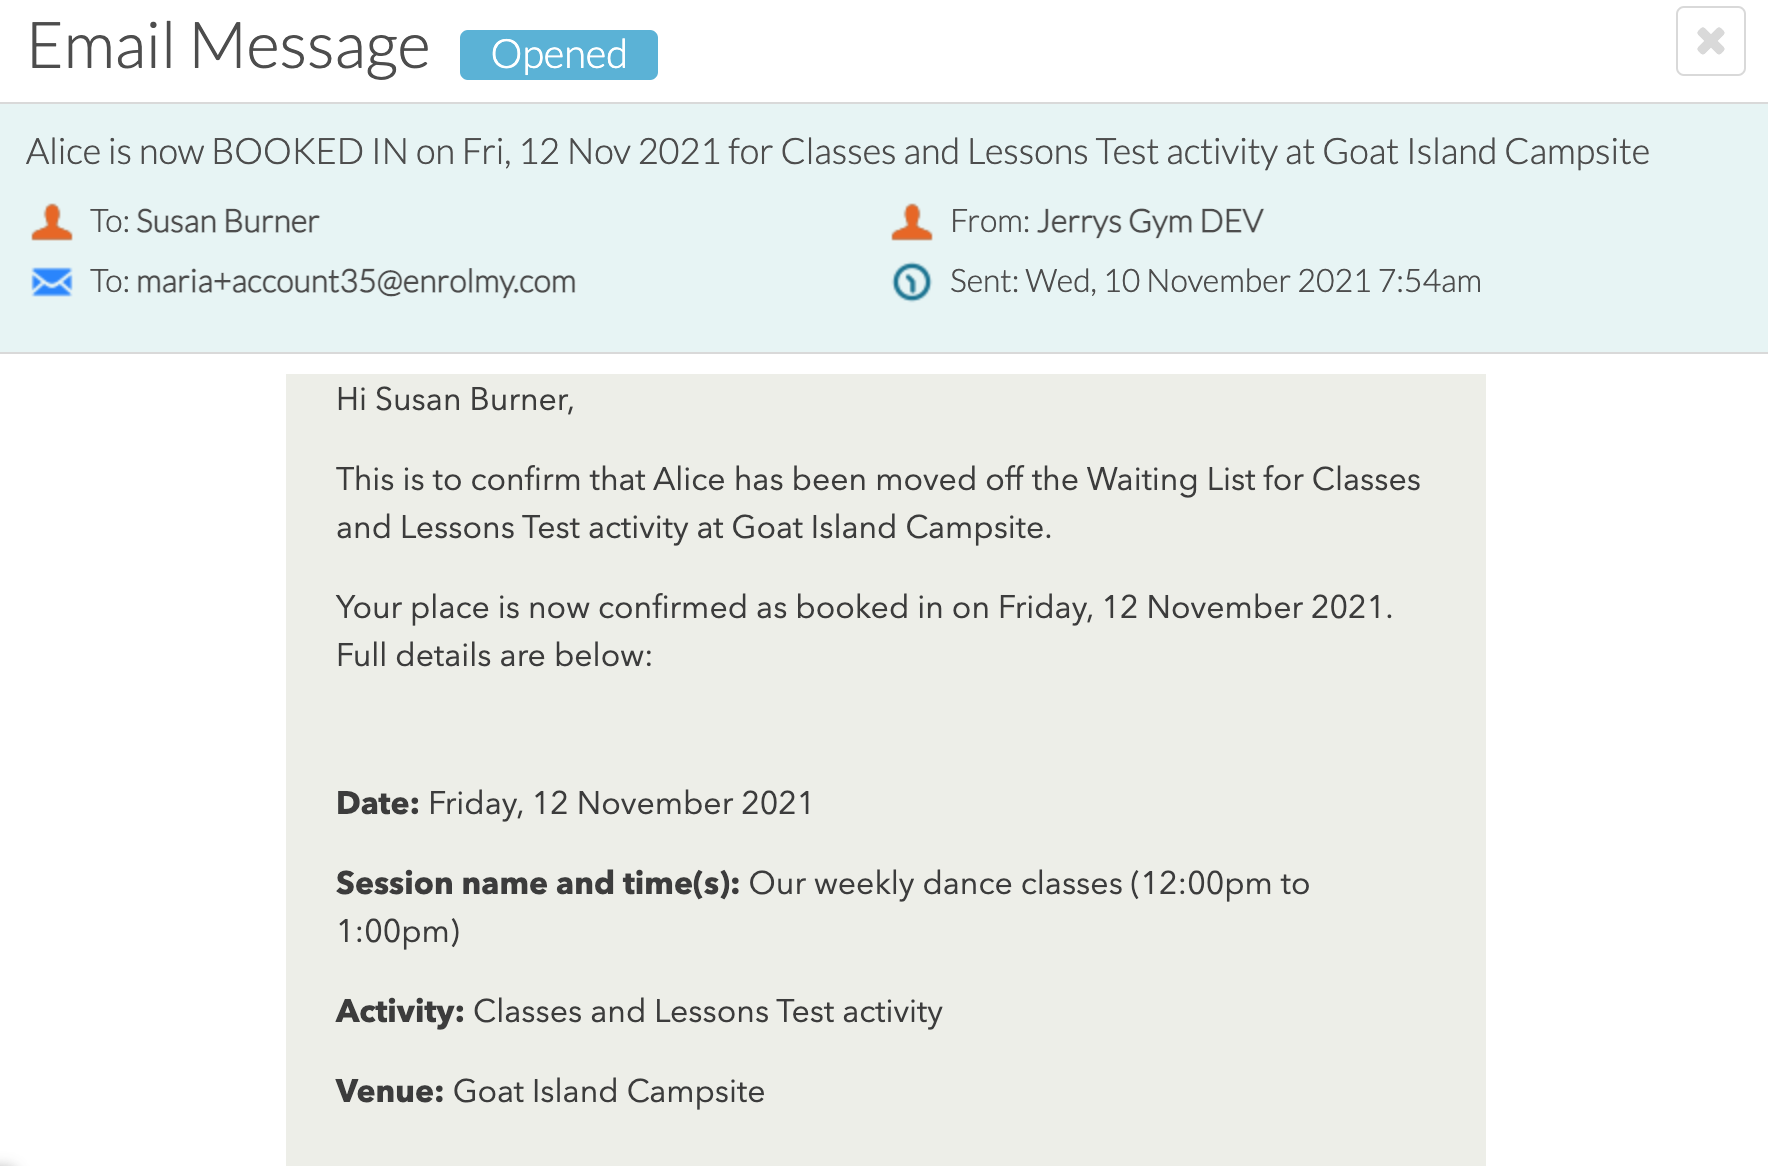Click the recipient name Susan Burner
The height and width of the screenshot is (1166, 1768).
click(x=227, y=221)
